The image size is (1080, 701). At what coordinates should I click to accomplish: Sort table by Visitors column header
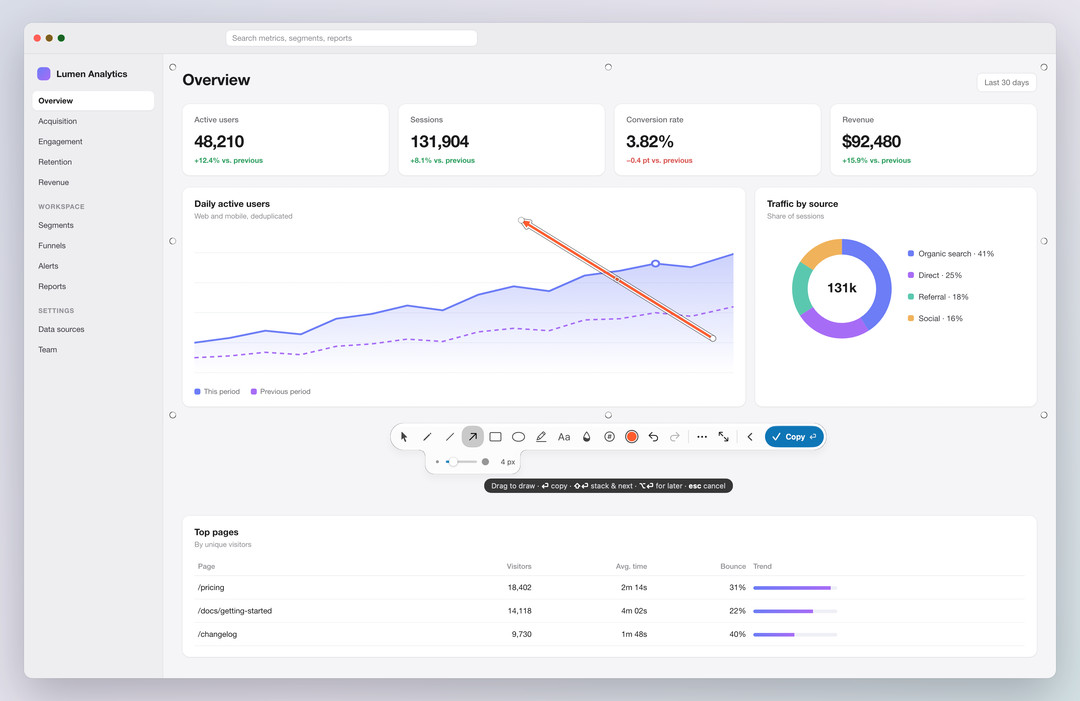point(519,566)
